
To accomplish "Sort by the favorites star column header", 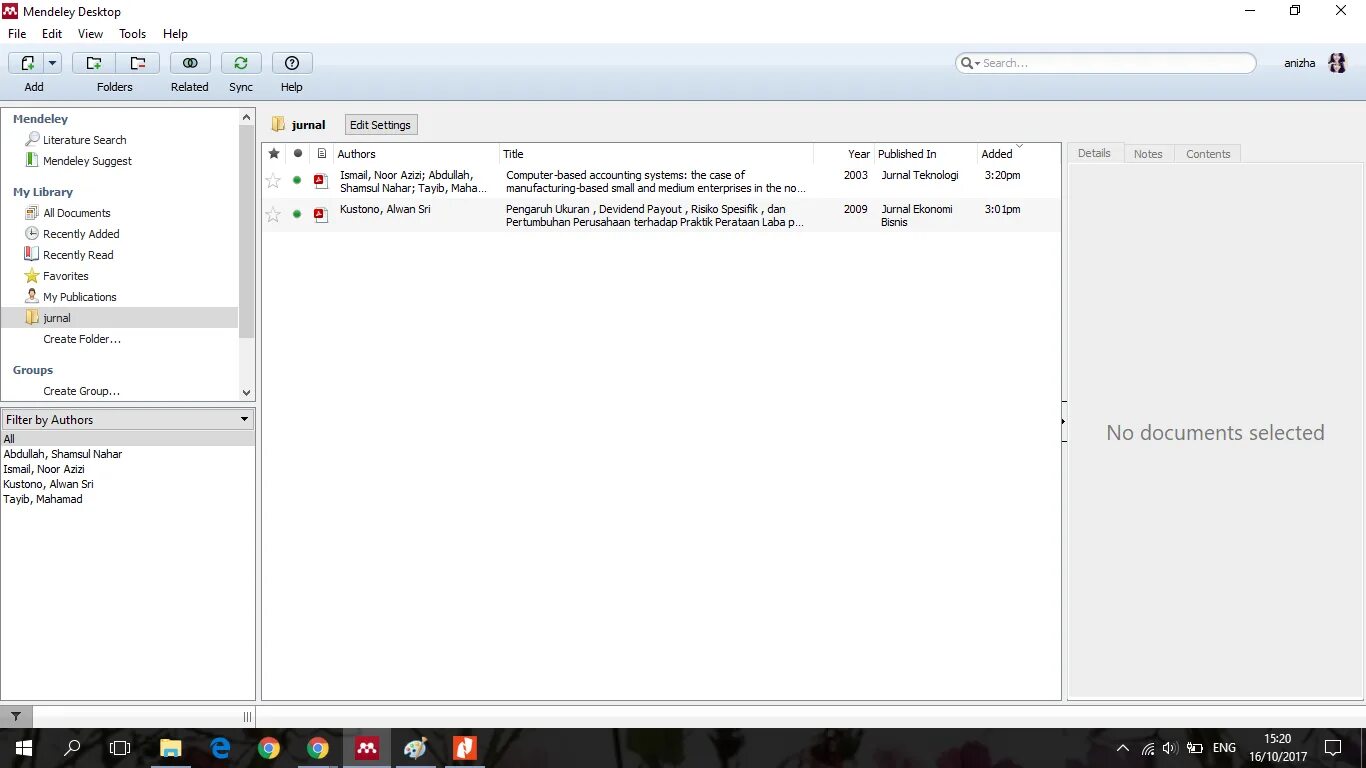I will point(274,154).
